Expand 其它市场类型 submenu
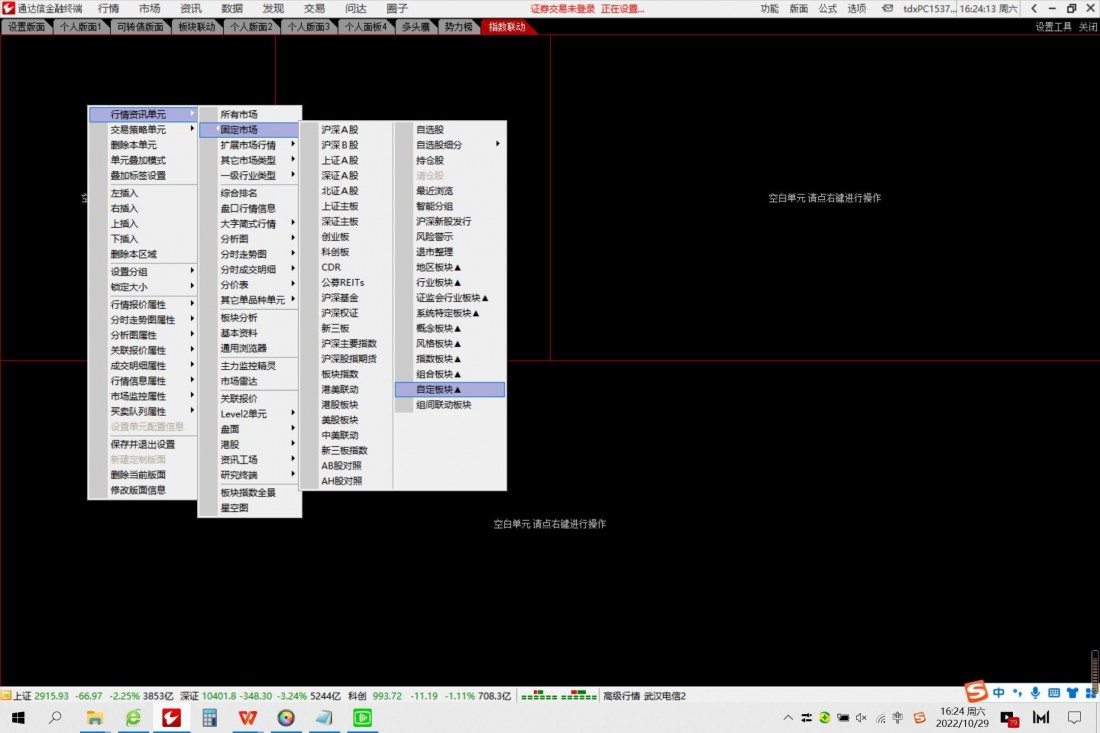 click(250, 161)
